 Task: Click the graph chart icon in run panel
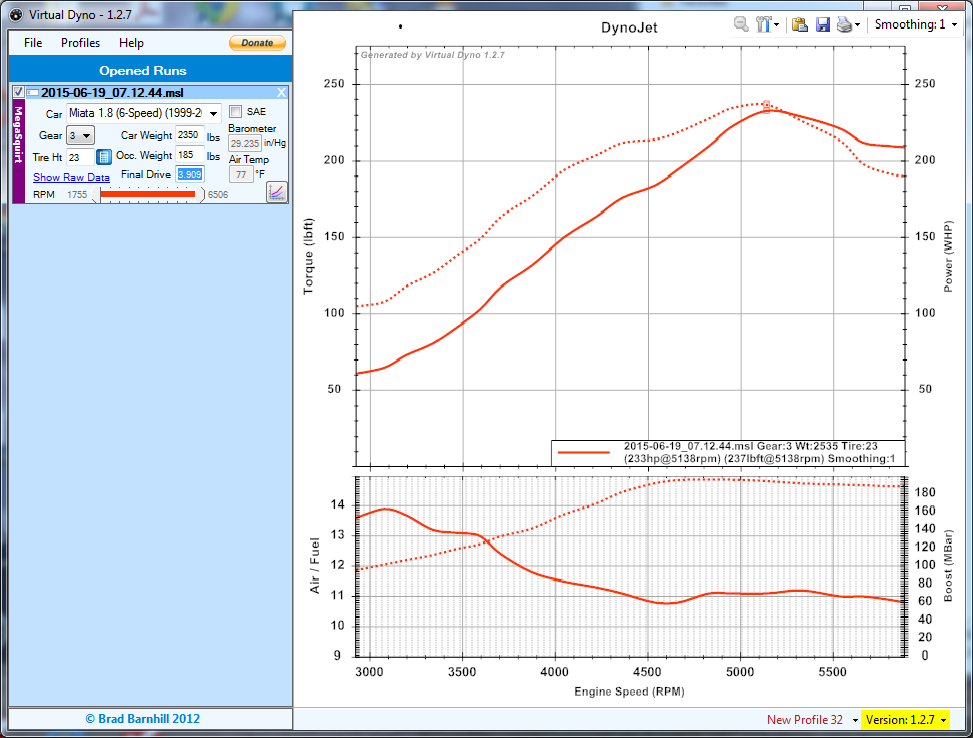pos(277,191)
